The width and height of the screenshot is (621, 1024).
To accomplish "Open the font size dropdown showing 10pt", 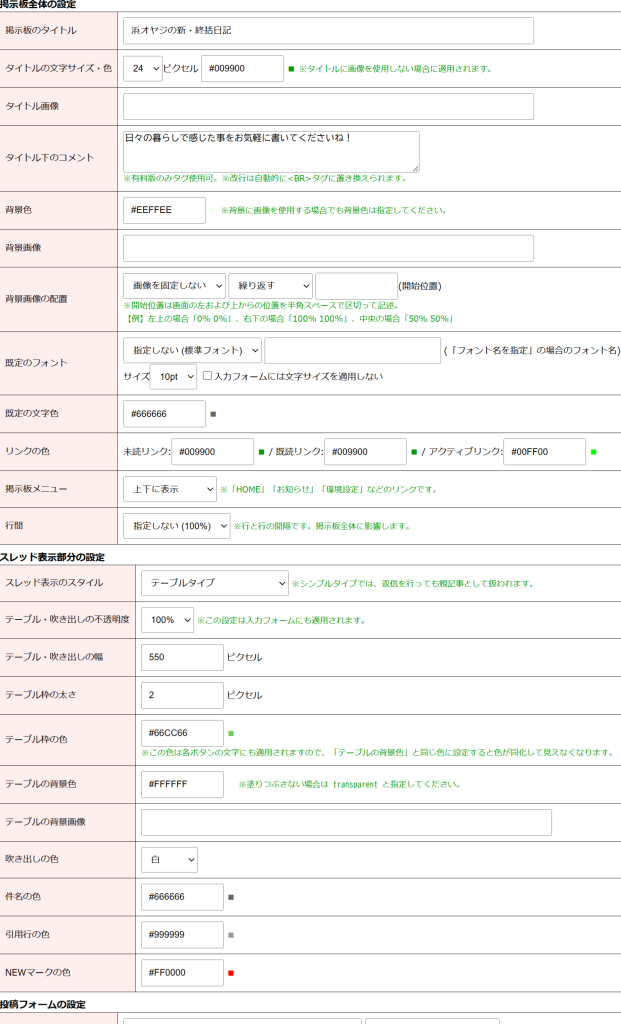I will click(x=173, y=377).
